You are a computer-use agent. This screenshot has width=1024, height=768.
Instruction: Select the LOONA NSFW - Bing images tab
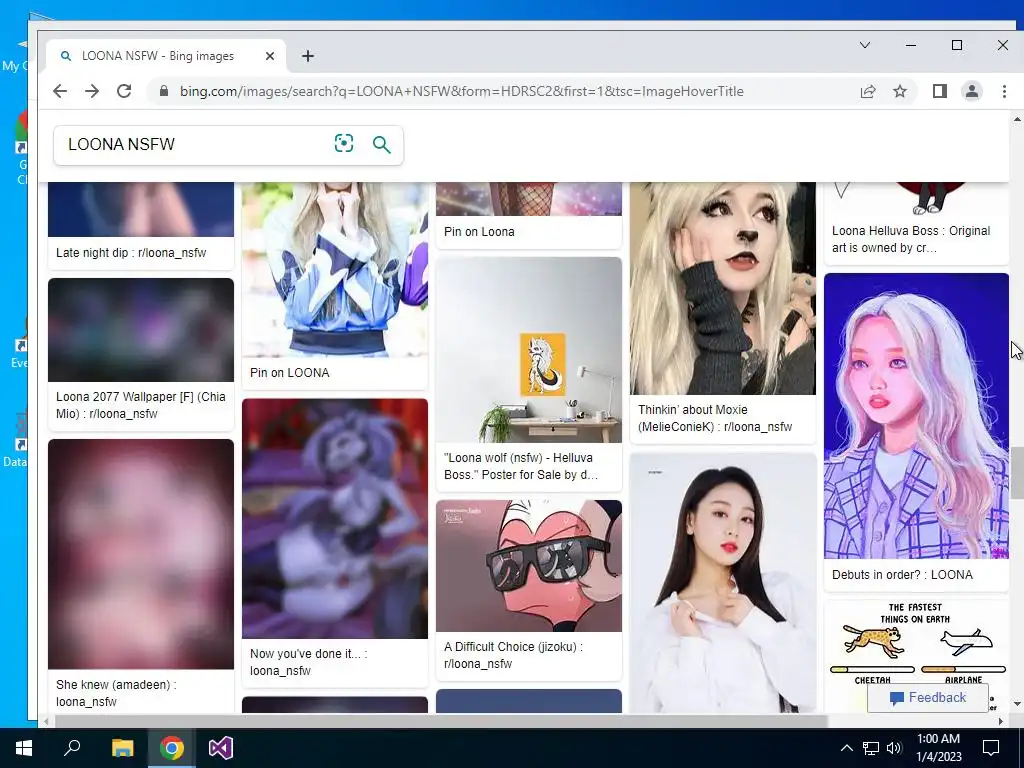coord(166,56)
